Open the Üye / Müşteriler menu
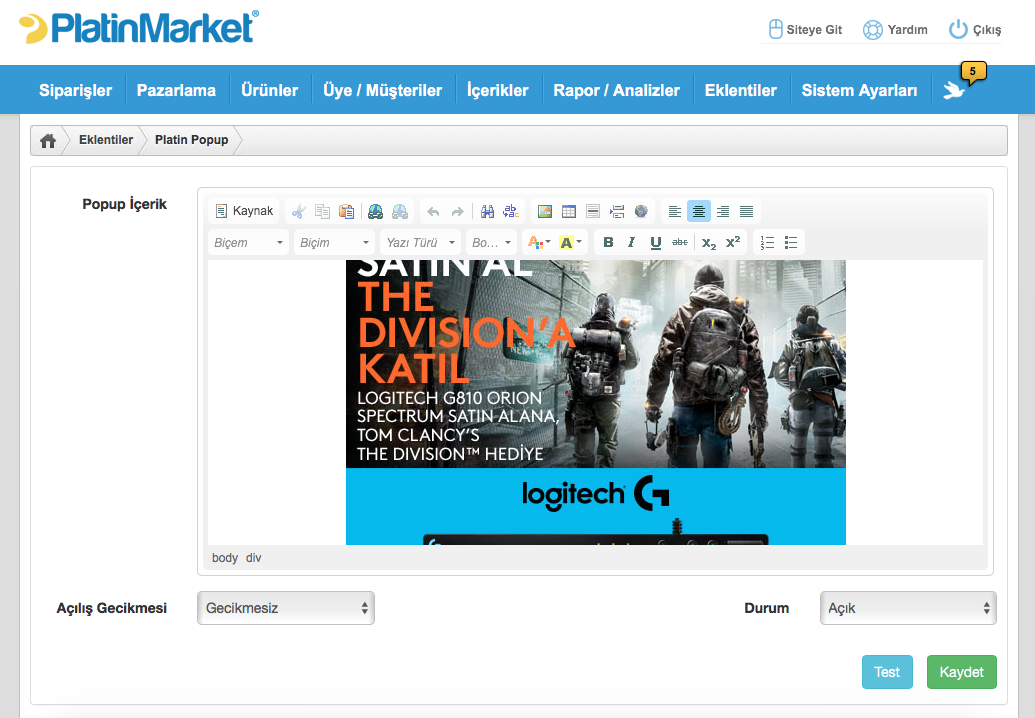 [383, 90]
